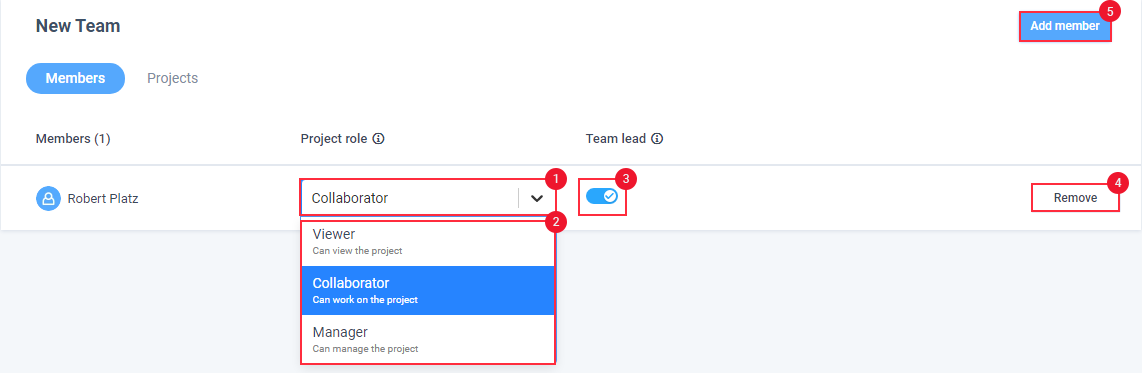
Task: Click the New Team heading
Action: tap(78, 26)
